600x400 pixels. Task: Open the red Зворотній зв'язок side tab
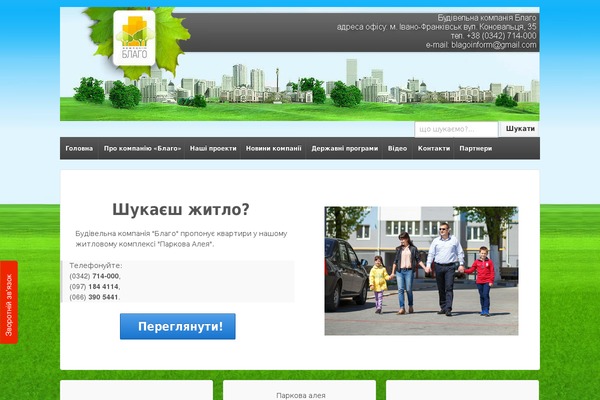[x=8, y=307]
